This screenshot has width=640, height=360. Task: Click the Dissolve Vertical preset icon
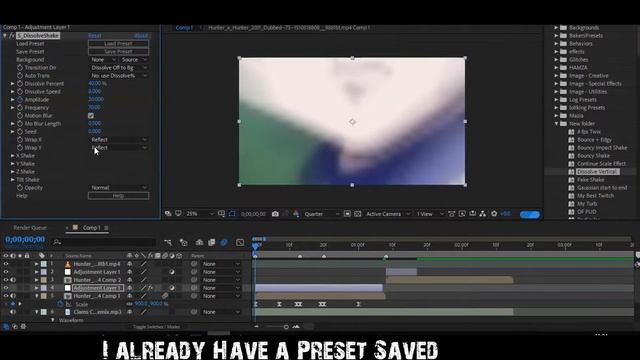tap(571, 172)
